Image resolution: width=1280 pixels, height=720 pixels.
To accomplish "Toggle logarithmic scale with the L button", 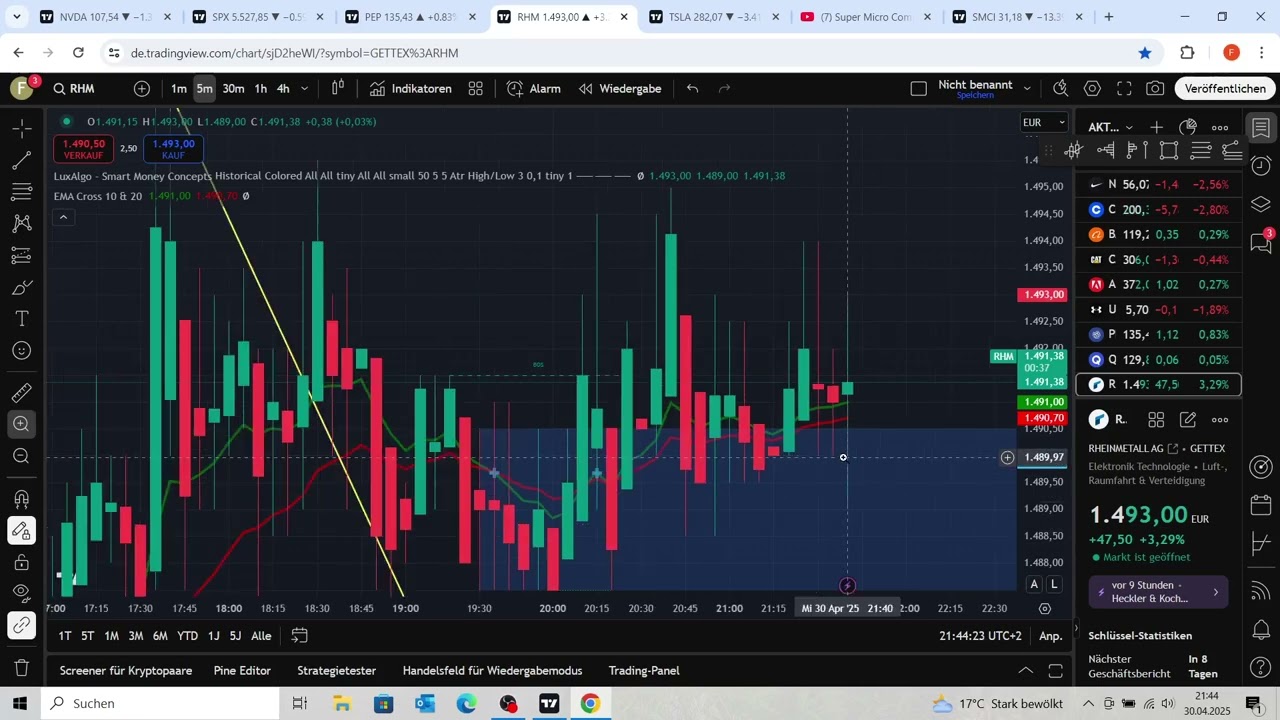I will pyautogui.click(x=1054, y=584).
